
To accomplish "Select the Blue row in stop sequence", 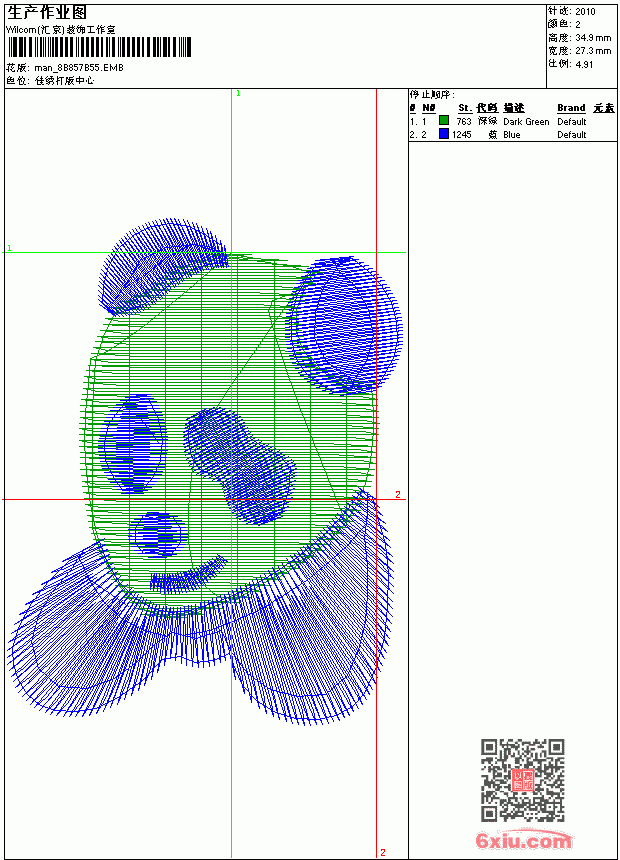I will coord(513,134).
